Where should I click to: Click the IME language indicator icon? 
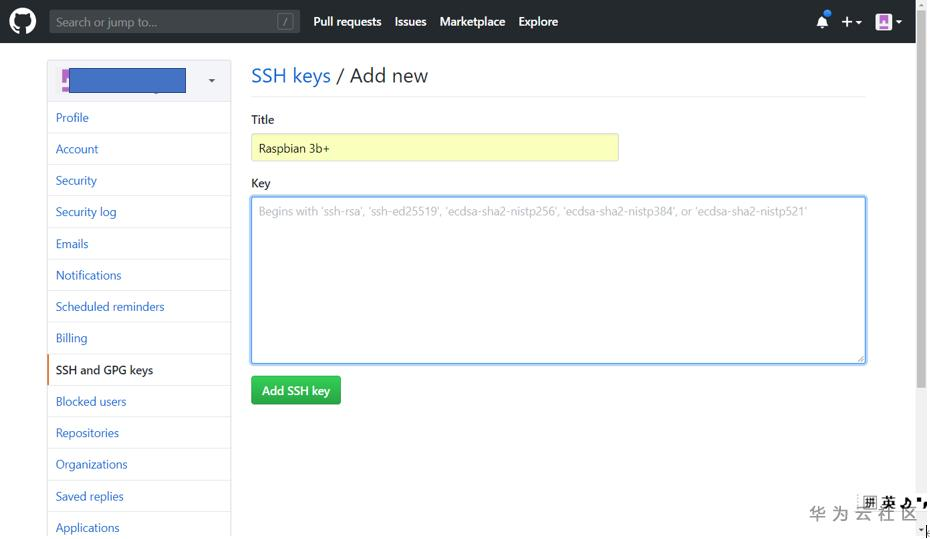pos(888,503)
